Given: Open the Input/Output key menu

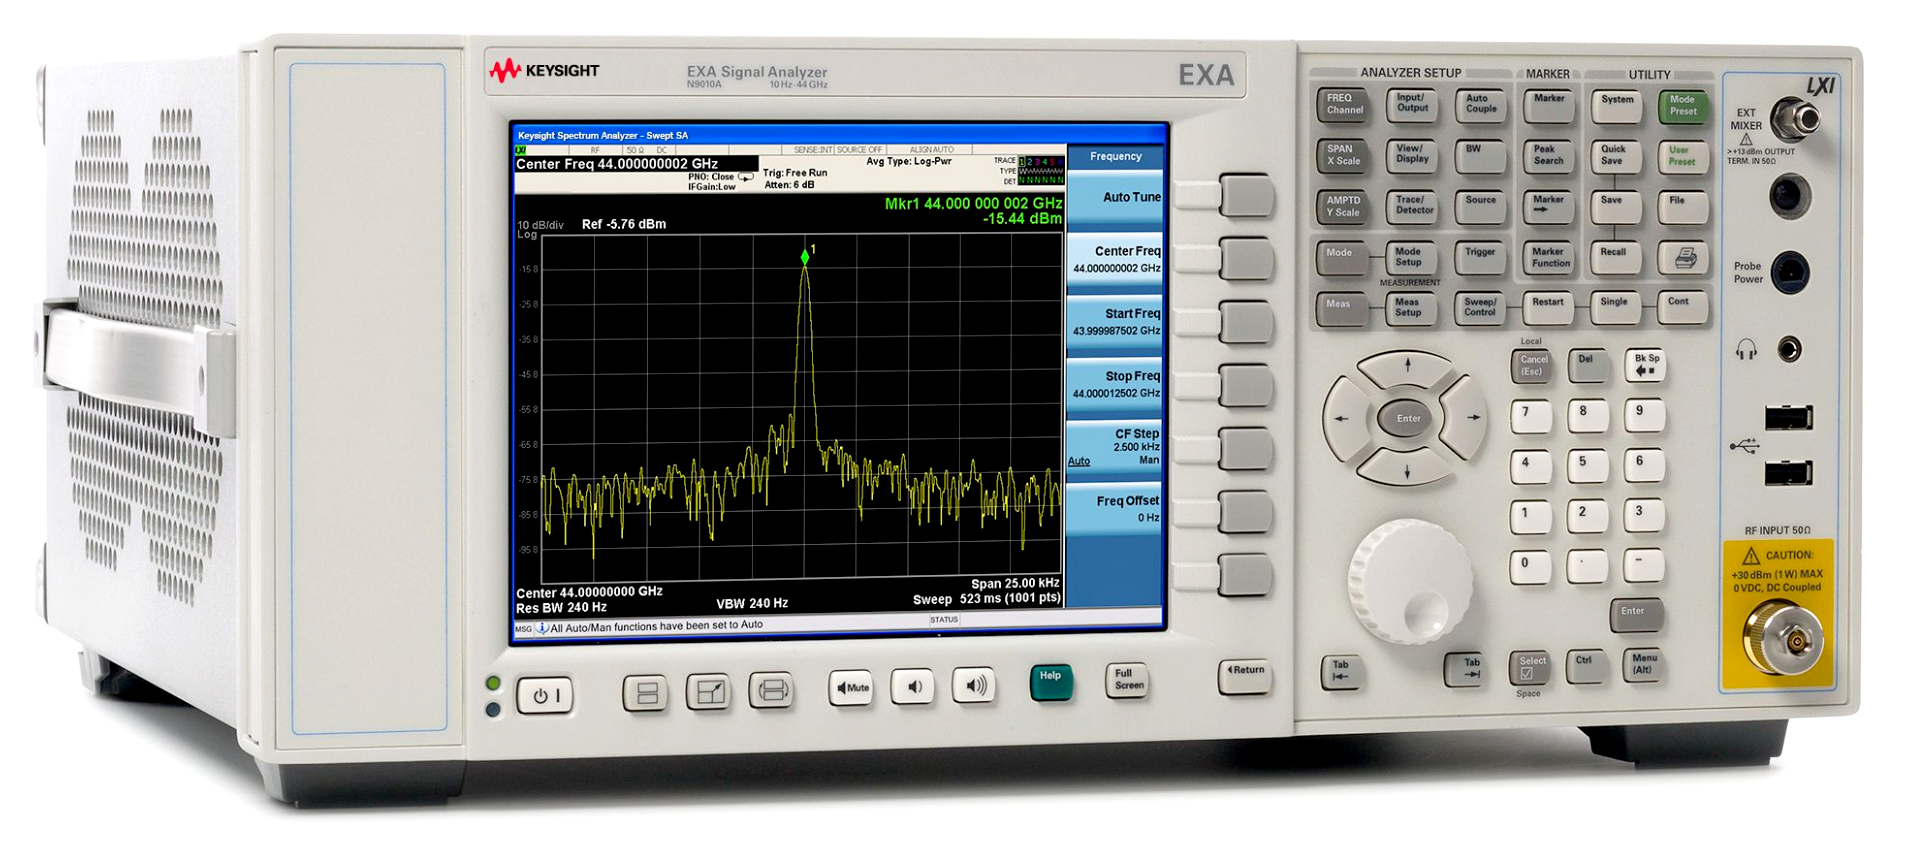Looking at the screenshot, I should [1412, 104].
